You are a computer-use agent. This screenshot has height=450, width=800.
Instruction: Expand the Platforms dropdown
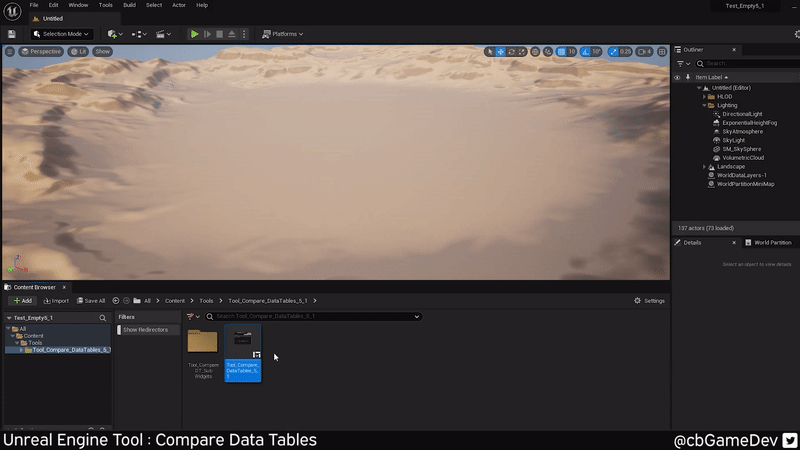click(283, 34)
